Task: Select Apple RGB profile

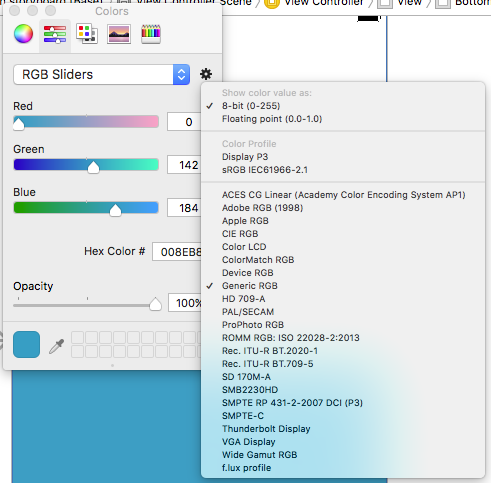Action: tap(343, 221)
